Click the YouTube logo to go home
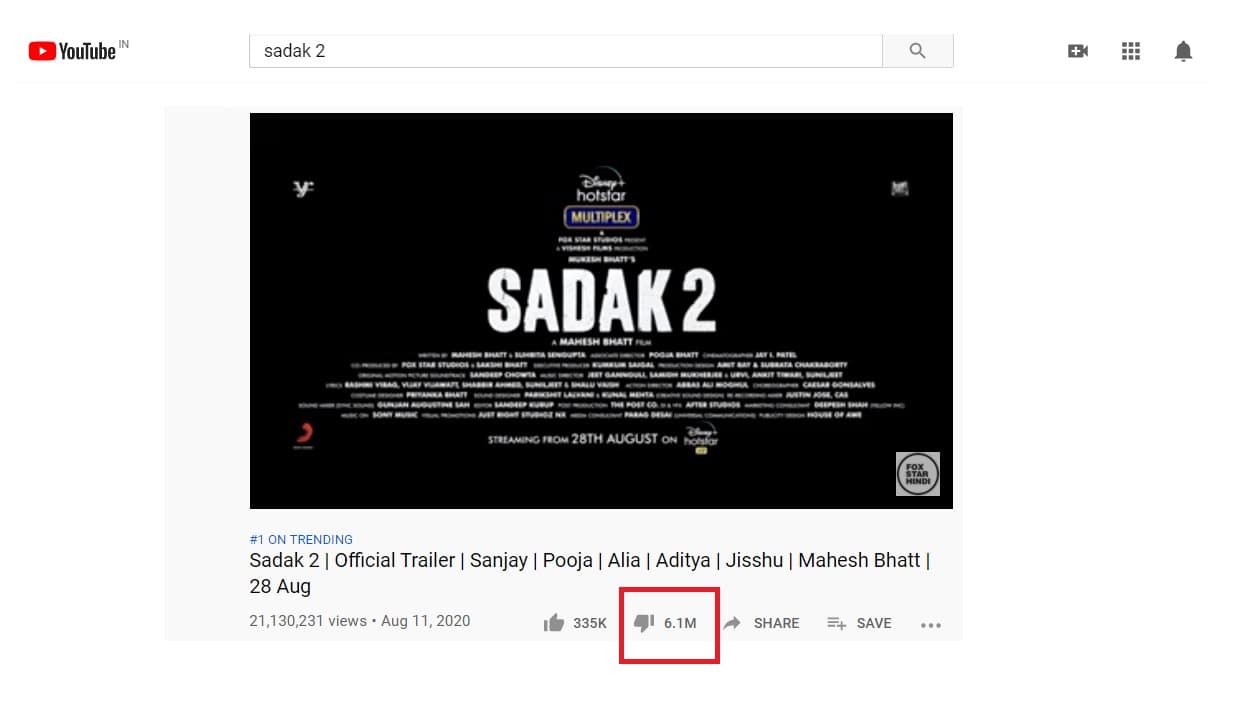The height and width of the screenshot is (727, 1239). 72,51
